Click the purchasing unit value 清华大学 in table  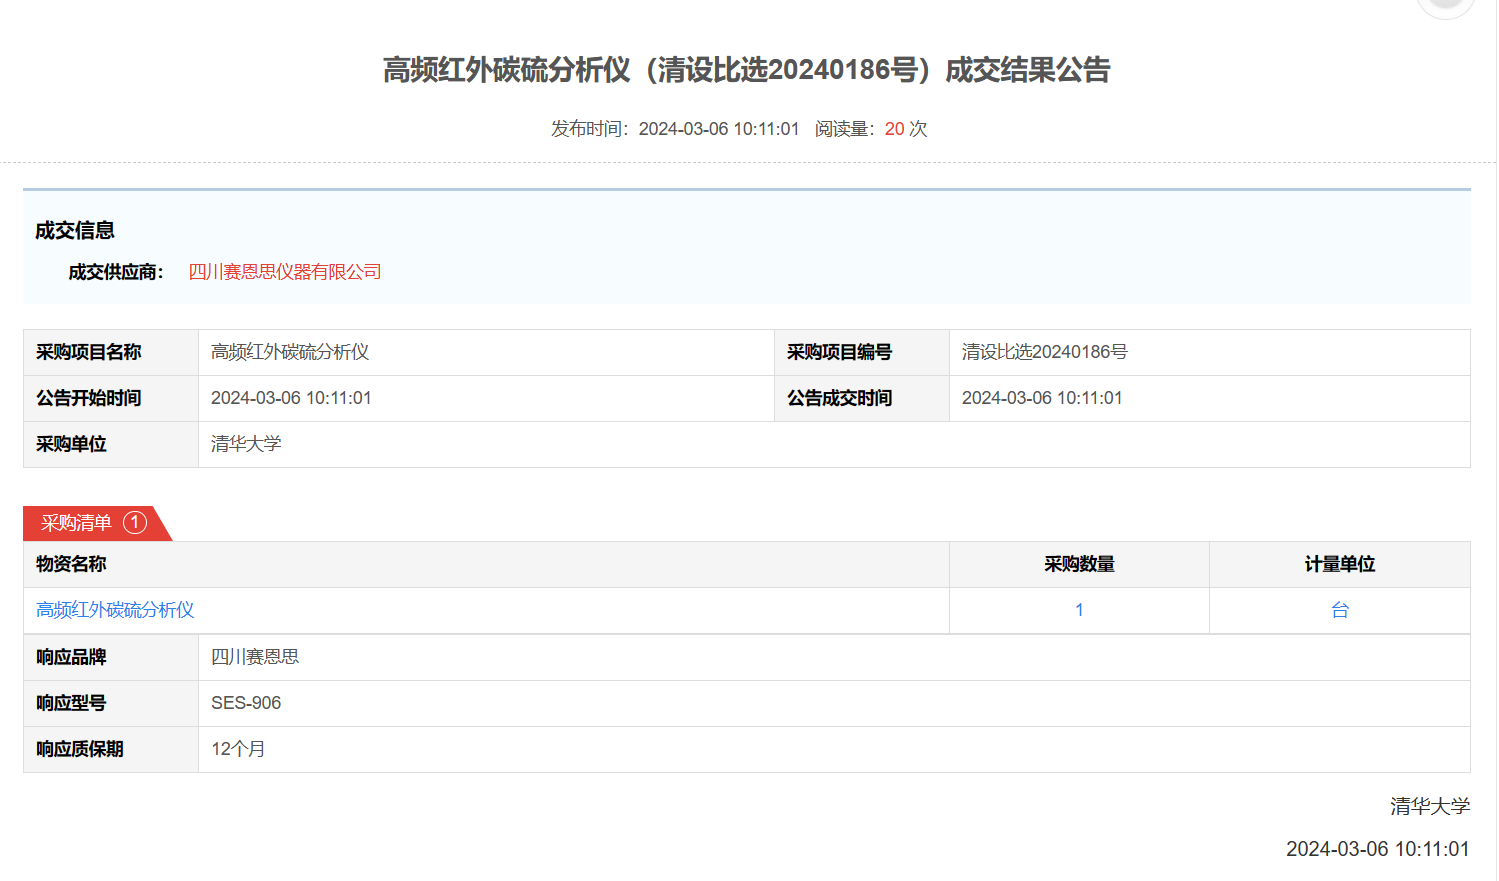(246, 444)
